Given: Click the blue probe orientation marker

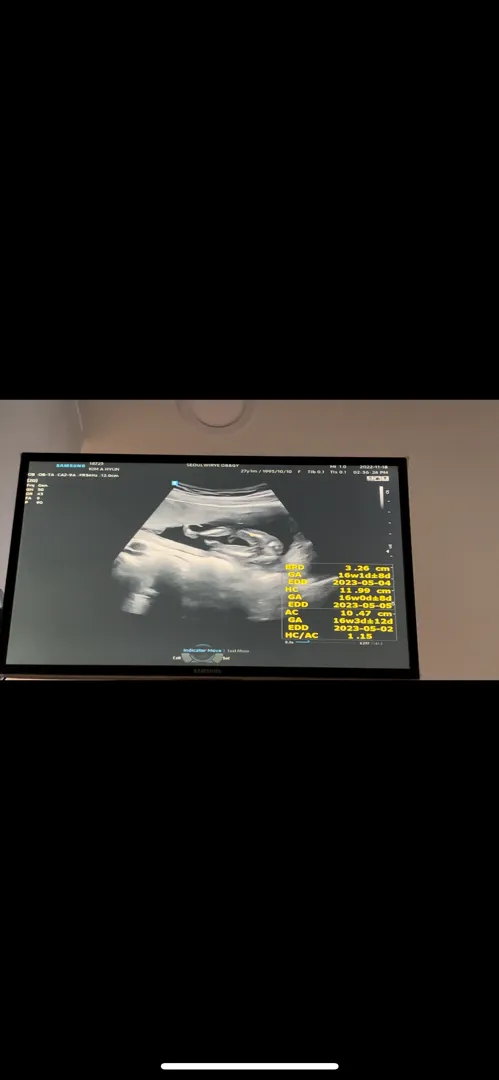Looking at the screenshot, I should coord(175,484).
